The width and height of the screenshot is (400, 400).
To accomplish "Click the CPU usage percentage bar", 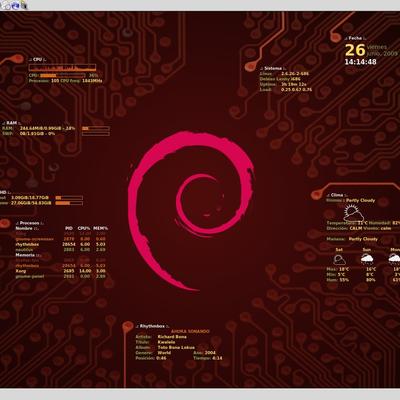I will (62, 76).
